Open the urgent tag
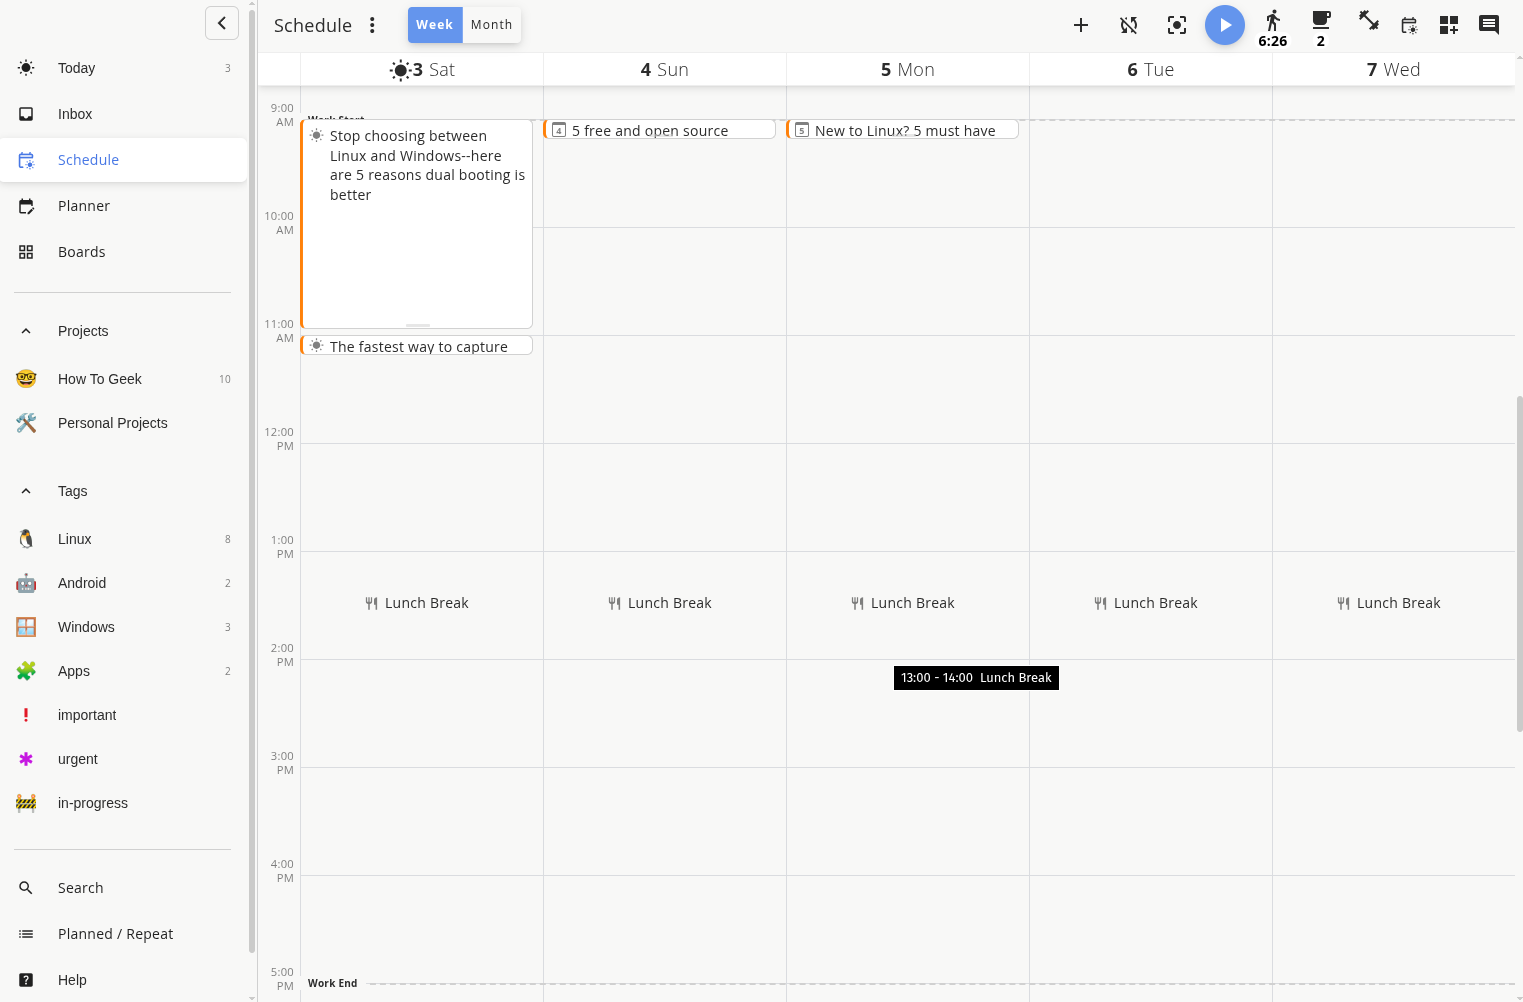The height and width of the screenshot is (1002, 1523). pos(124,759)
